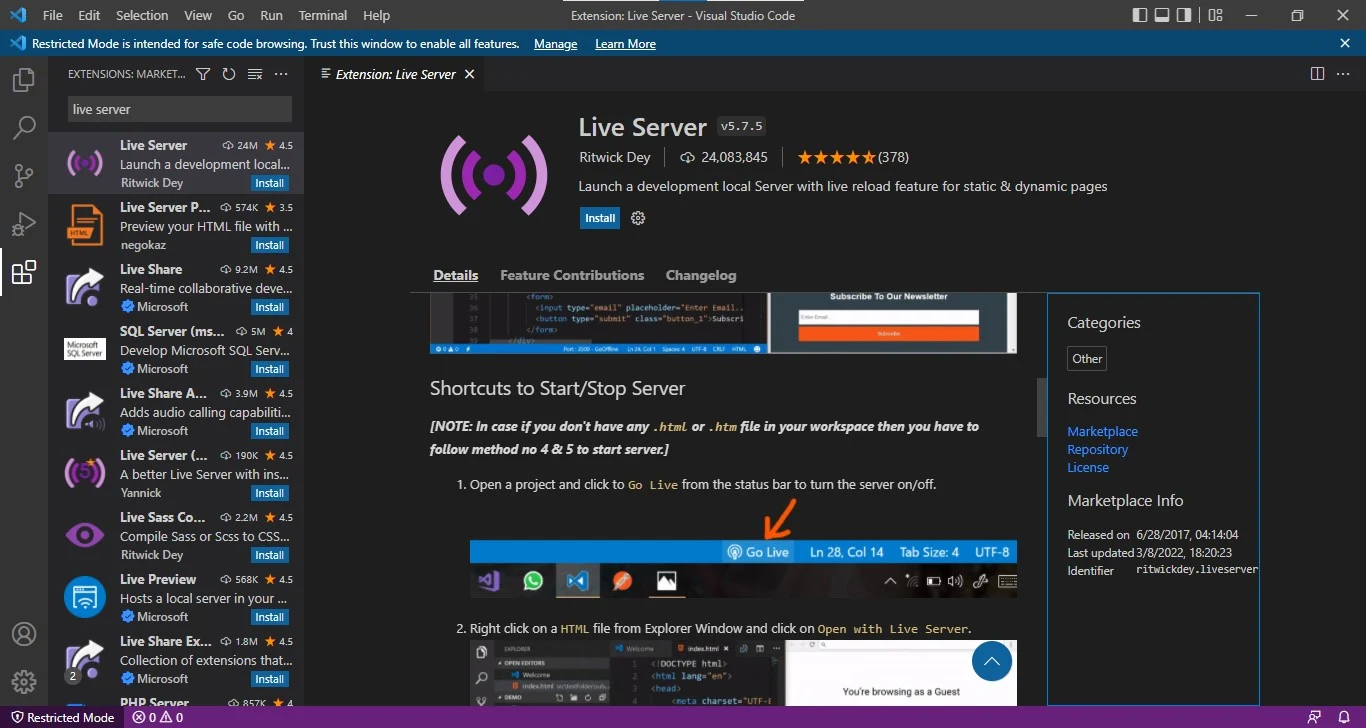Open the Explorer view in activity bar

point(24,80)
